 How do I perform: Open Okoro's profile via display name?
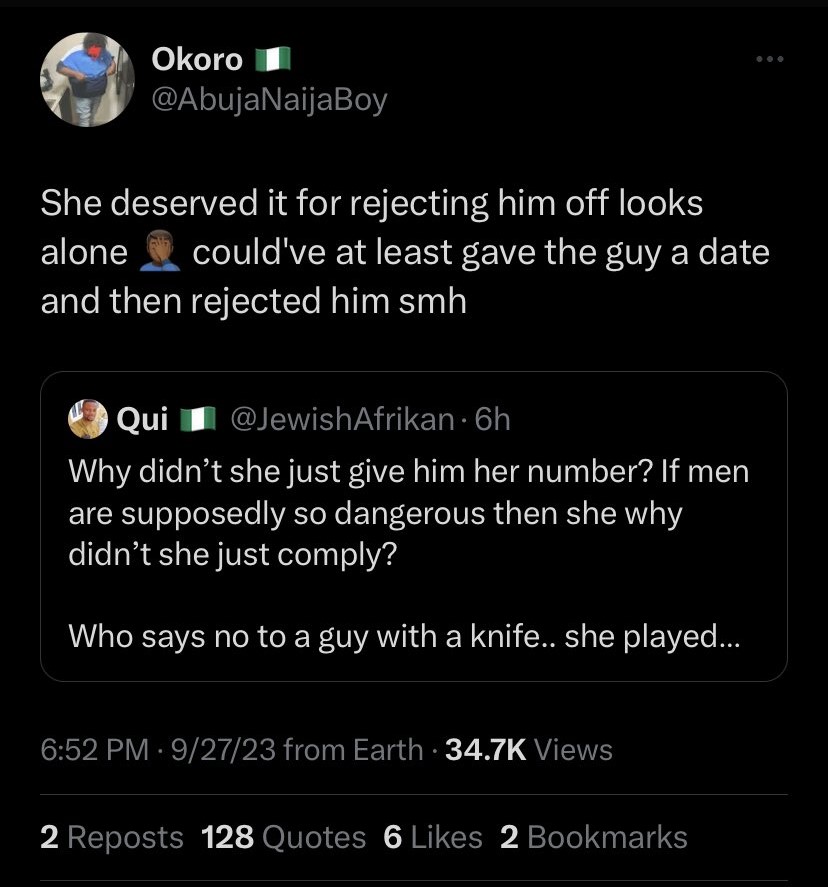(x=197, y=60)
